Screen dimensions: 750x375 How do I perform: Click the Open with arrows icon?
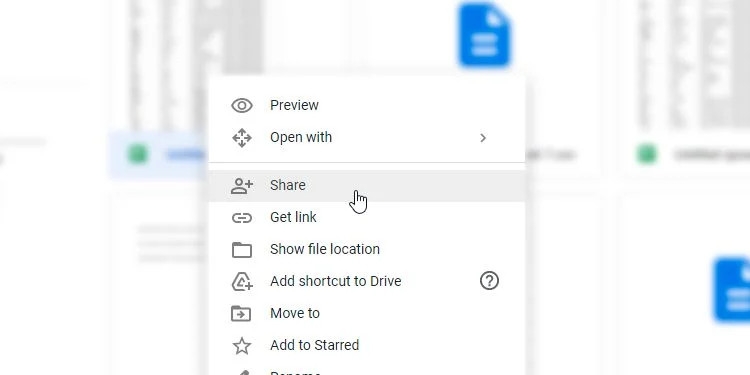point(242,138)
